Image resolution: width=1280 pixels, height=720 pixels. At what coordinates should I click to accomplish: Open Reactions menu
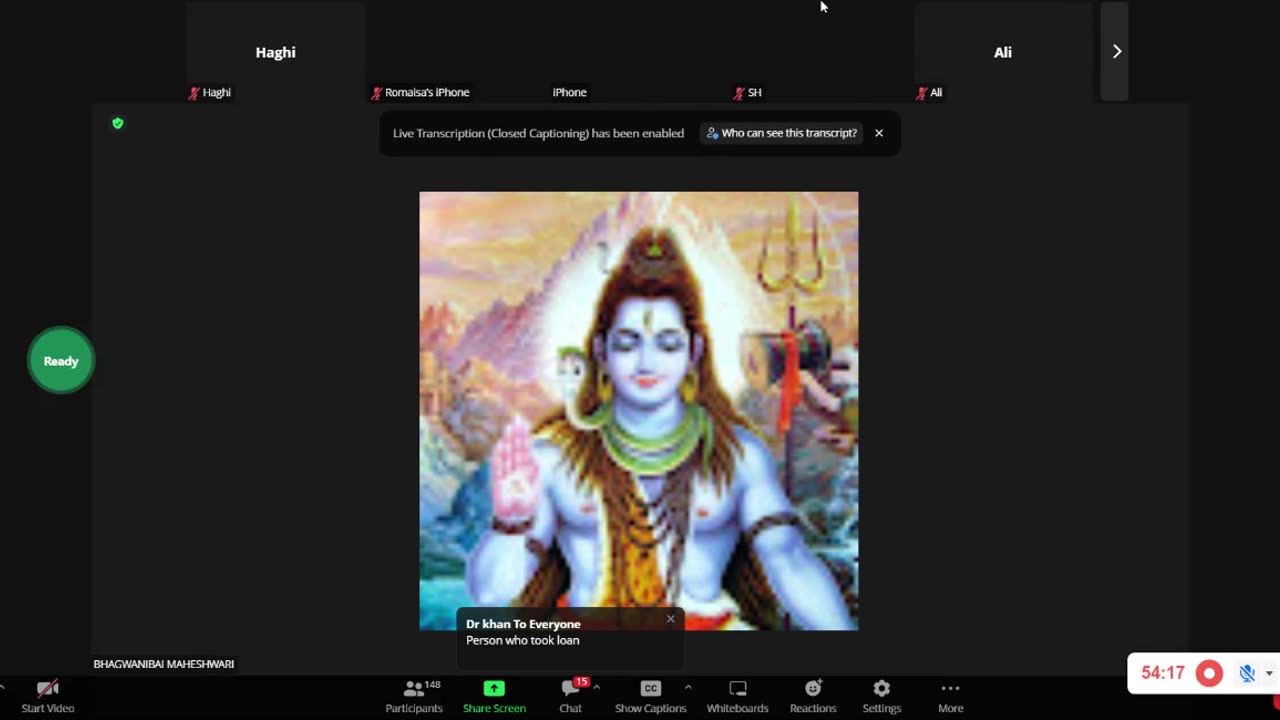(813, 697)
